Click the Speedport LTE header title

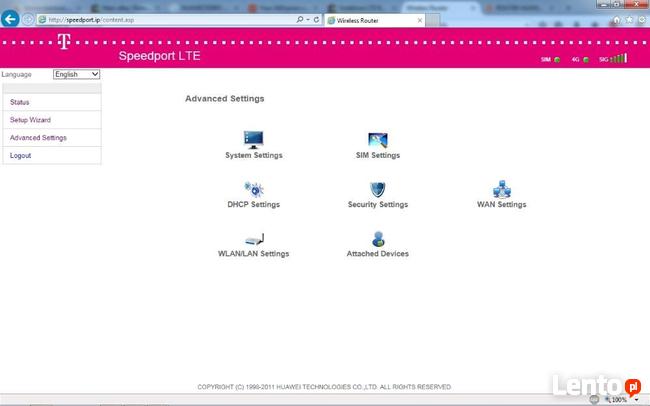(x=160, y=56)
